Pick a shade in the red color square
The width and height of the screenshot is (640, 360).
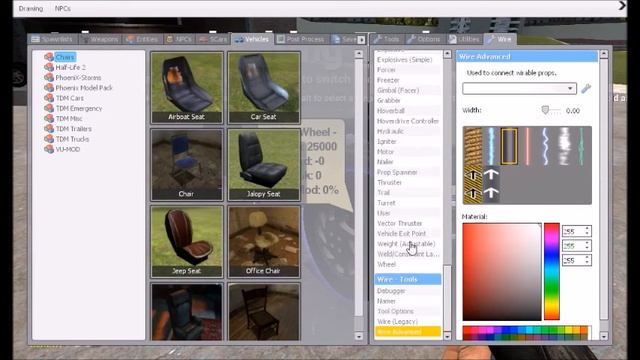[x=502, y=271]
